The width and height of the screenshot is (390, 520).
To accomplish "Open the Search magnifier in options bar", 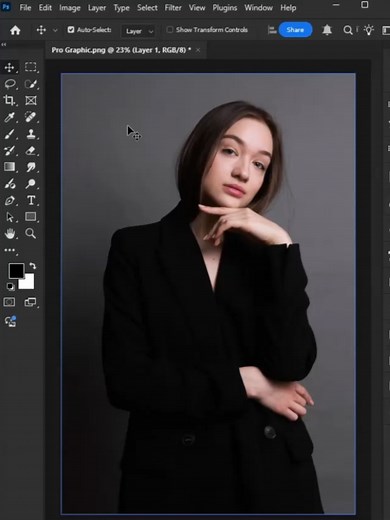I will (x=348, y=30).
